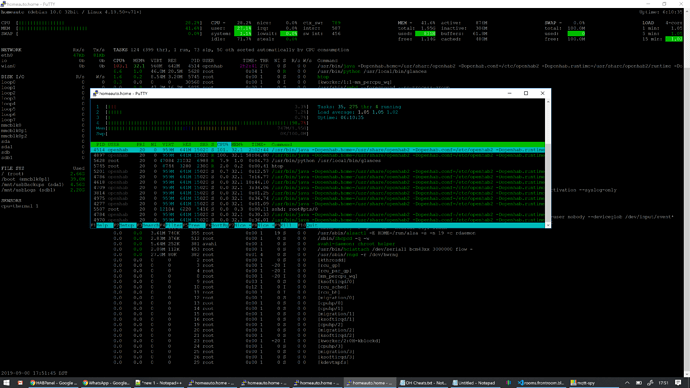Open the WhatsApp Chrome taskbar window
The width and height of the screenshot is (690, 388).
(106, 383)
